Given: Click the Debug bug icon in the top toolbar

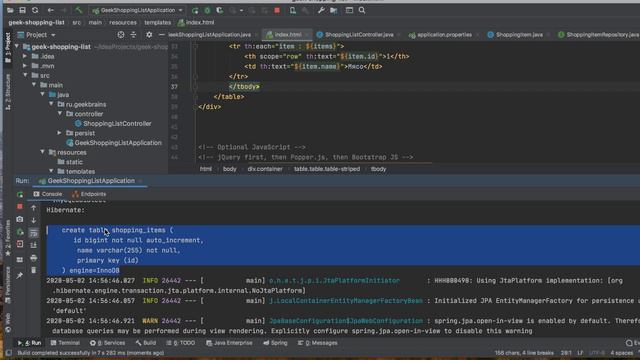Looking at the screenshot, I should click(207, 10).
